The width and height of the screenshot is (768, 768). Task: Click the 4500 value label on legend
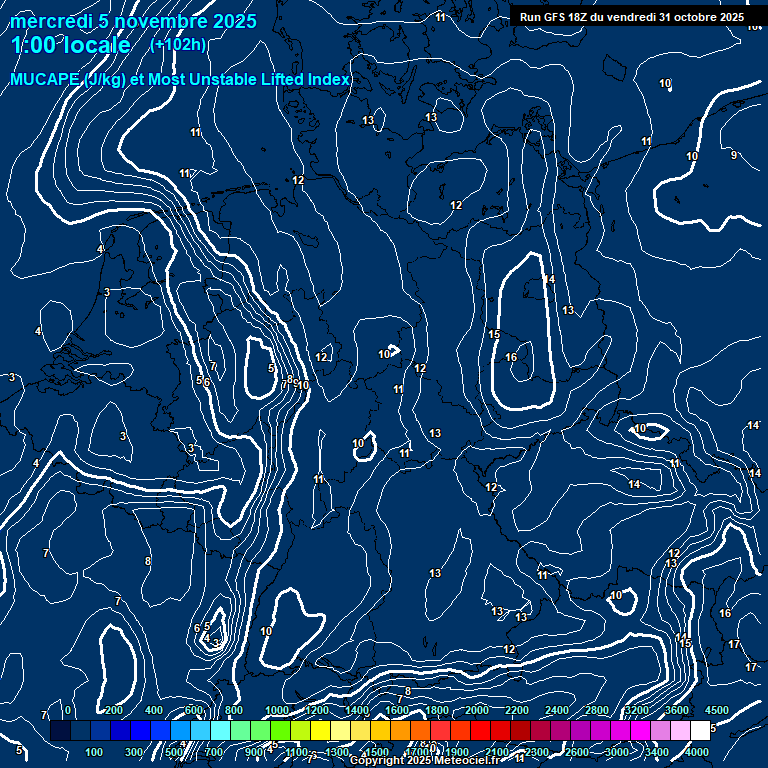click(717, 710)
